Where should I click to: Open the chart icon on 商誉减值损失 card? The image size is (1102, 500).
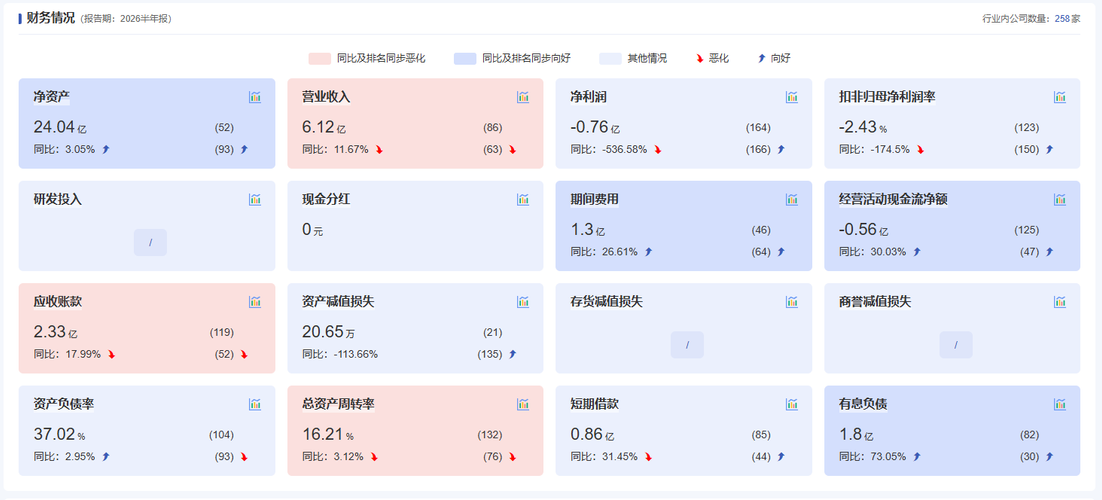(x=1060, y=302)
